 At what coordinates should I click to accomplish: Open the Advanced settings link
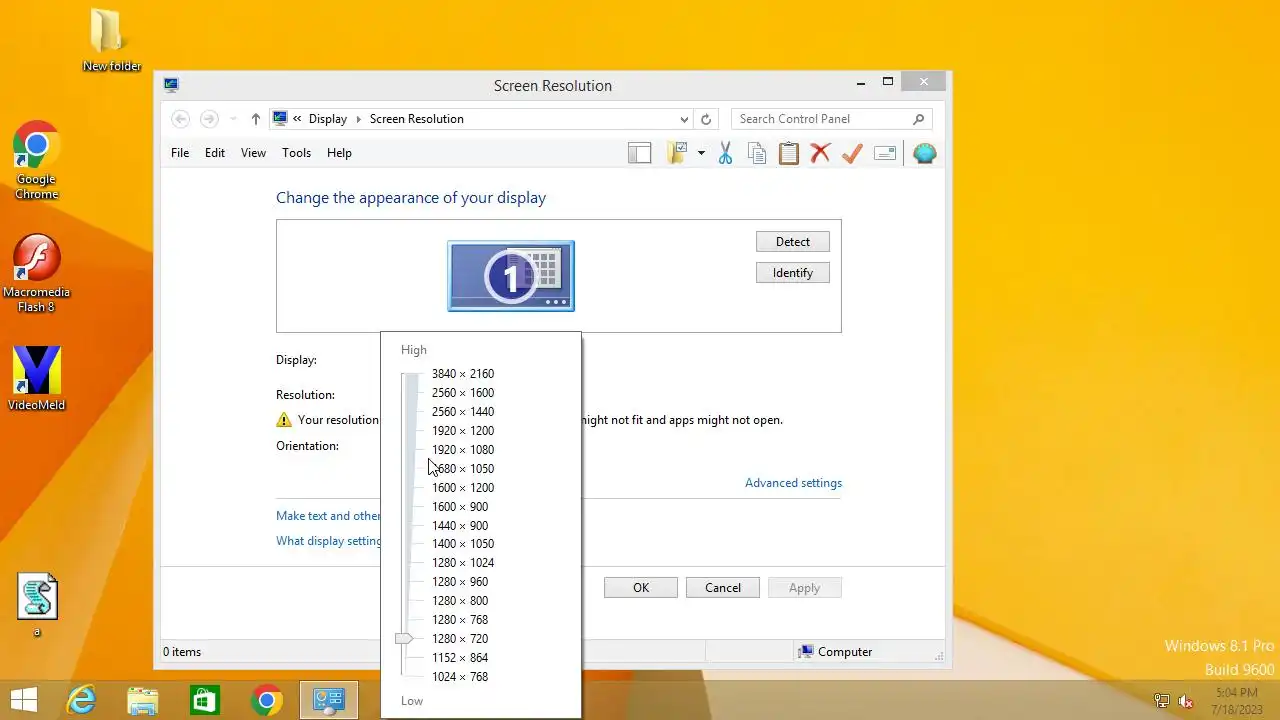click(x=793, y=483)
